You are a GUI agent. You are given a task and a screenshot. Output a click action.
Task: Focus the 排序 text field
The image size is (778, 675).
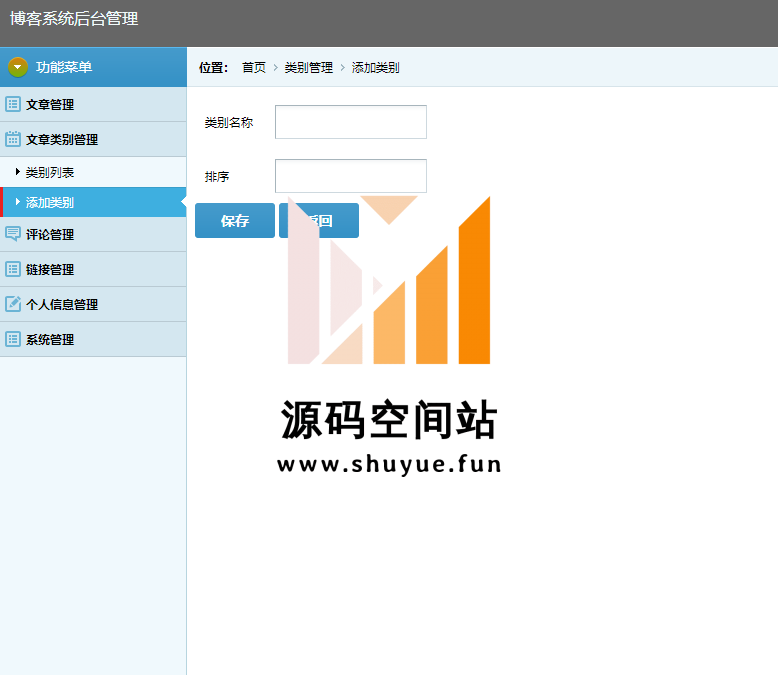(351, 176)
